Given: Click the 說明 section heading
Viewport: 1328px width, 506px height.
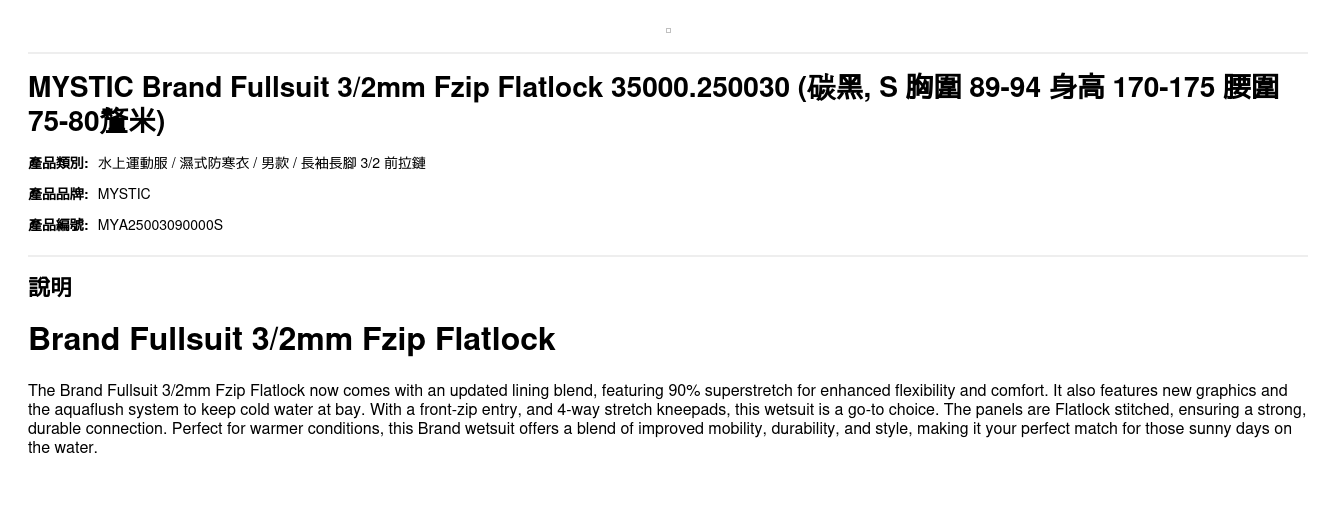Looking at the screenshot, I should [50, 287].
